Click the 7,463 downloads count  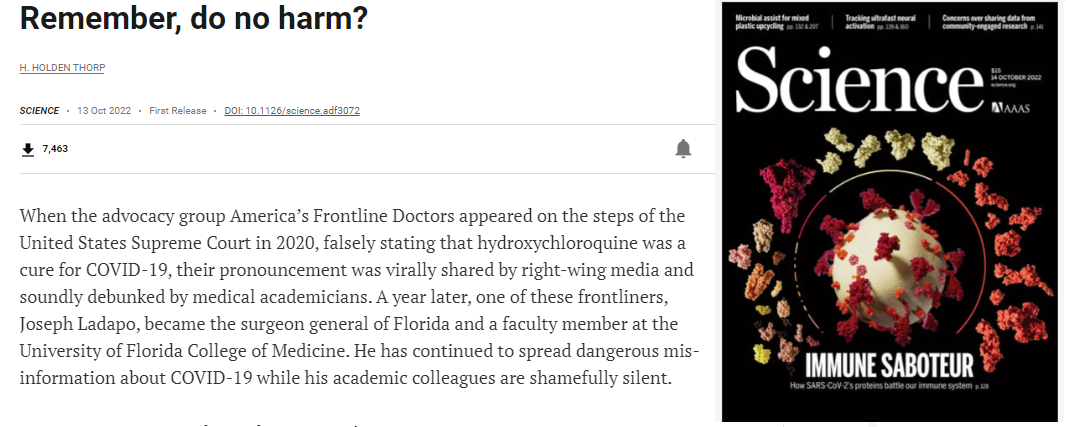click(x=55, y=149)
